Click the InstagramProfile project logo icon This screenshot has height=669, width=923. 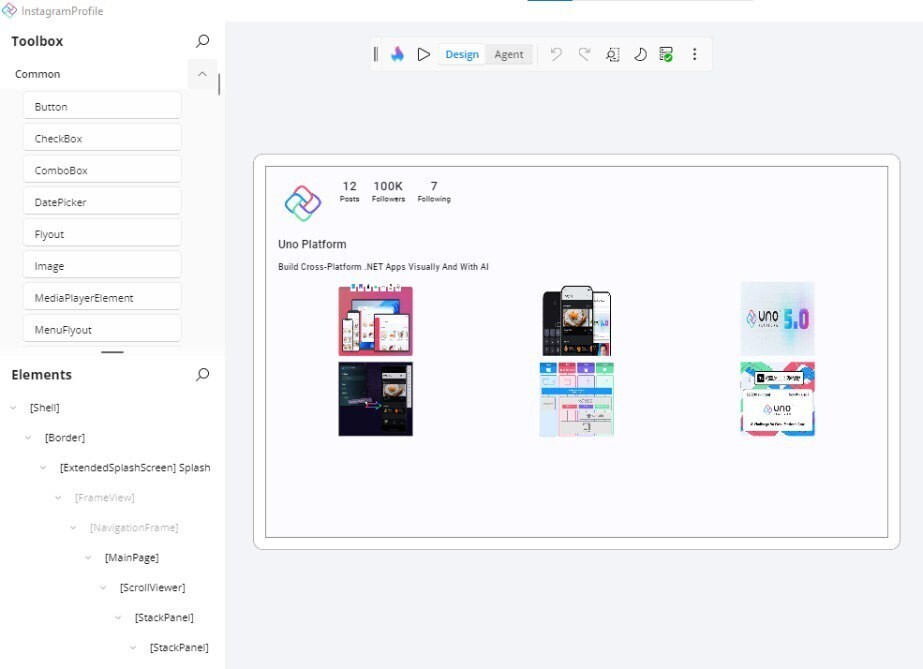coord(12,10)
